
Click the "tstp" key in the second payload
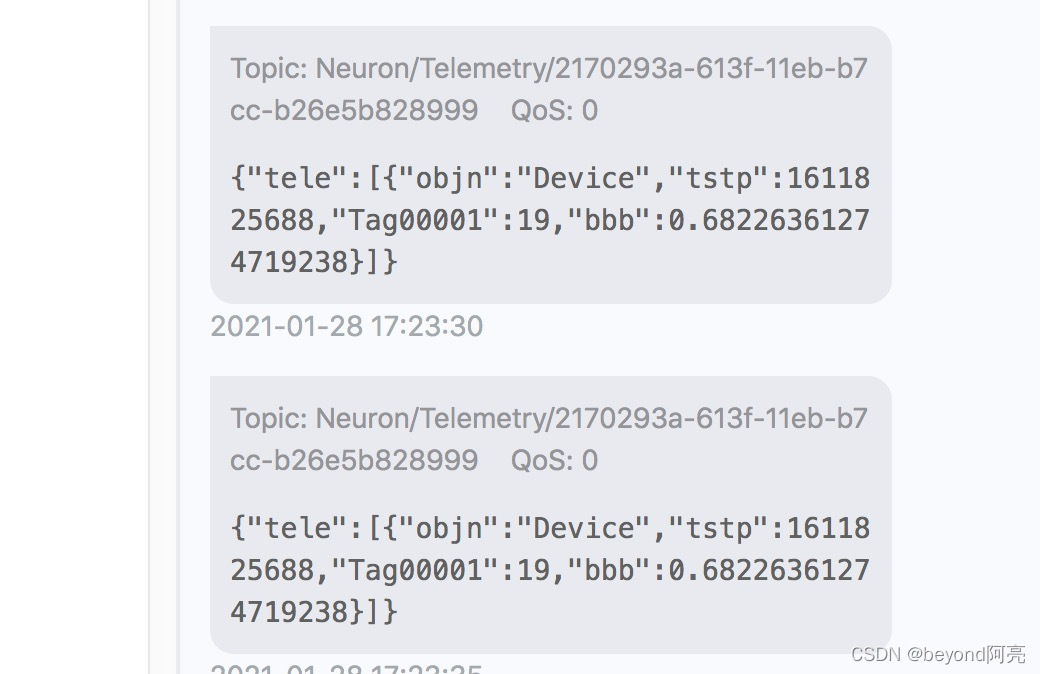pos(719,529)
